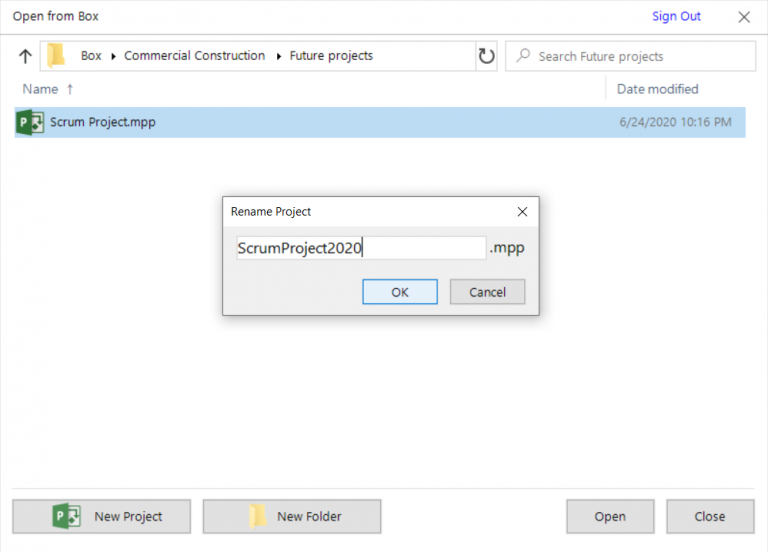The height and width of the screenshot is (552, 768).
Task: Click the project name field containing ScrumProject2020
Action: pyautogui.click(x=361, y=248)
